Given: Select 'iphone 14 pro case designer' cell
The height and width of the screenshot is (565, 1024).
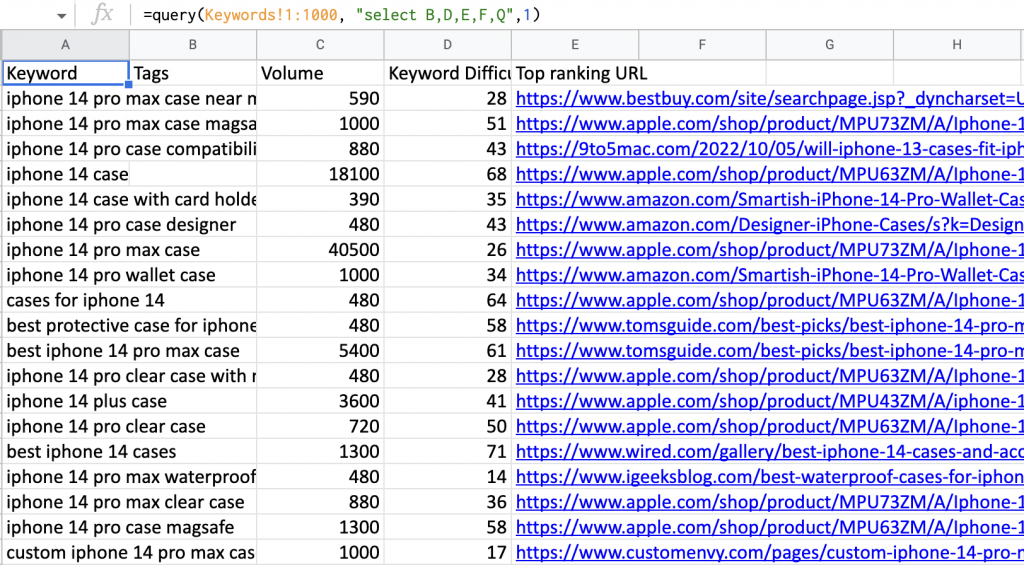Looking at the screenshot, I should pyautogui.click(x=121, y=225).
